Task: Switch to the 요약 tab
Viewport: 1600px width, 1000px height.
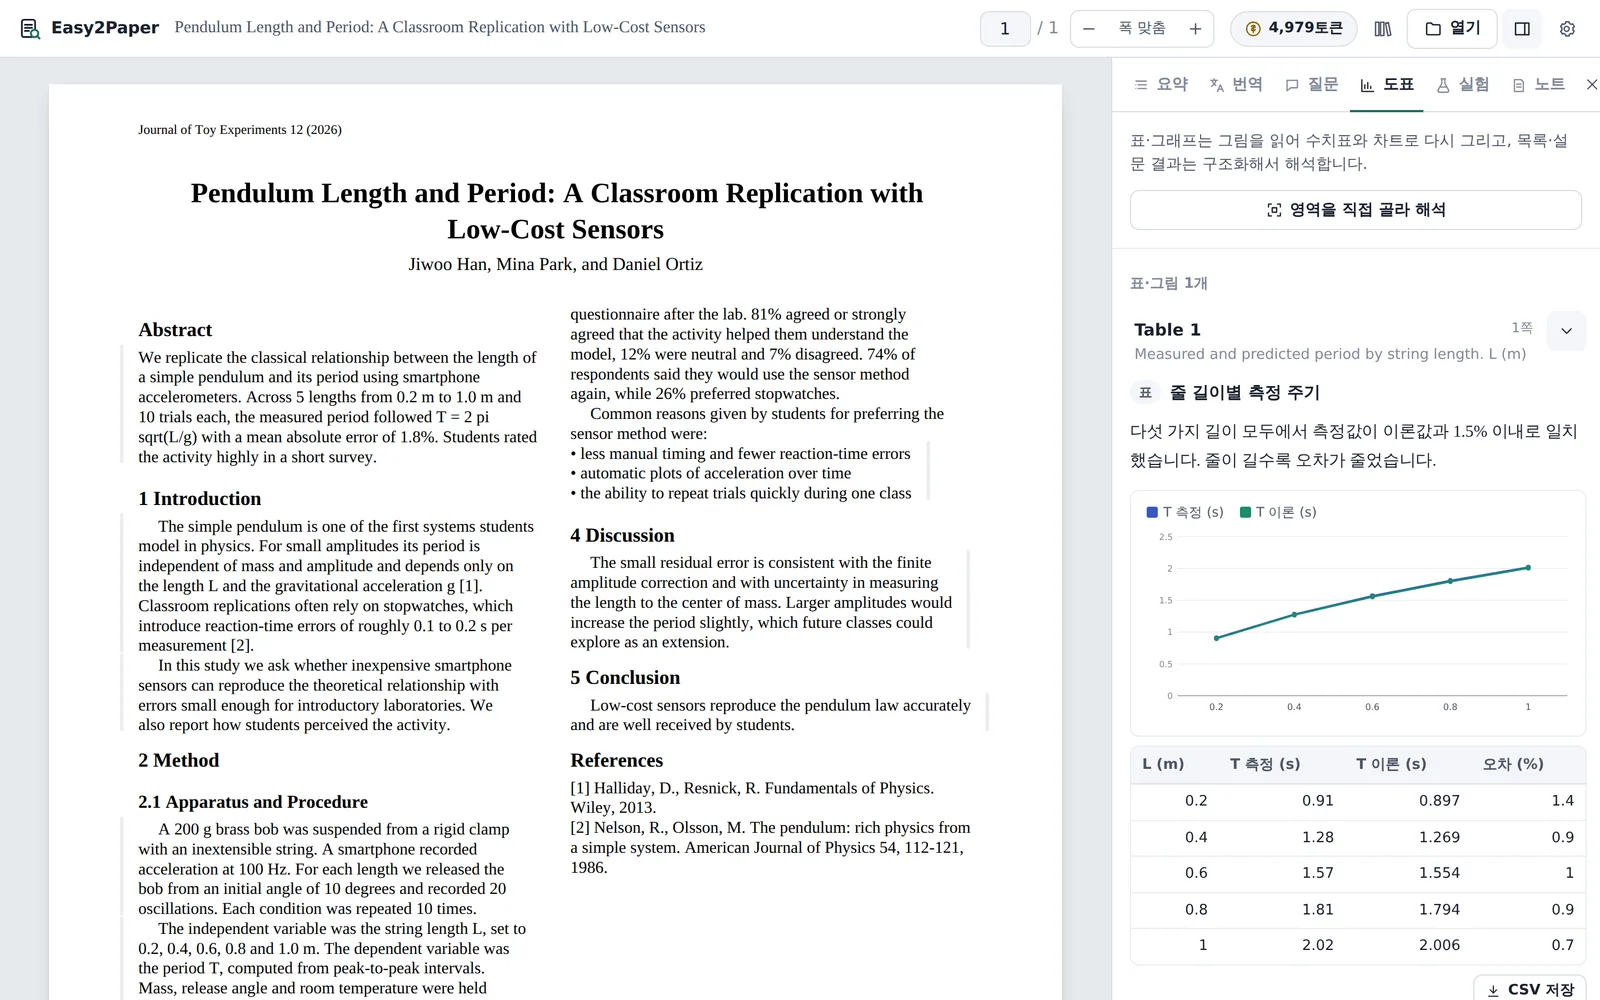Action: (1161, 85)
